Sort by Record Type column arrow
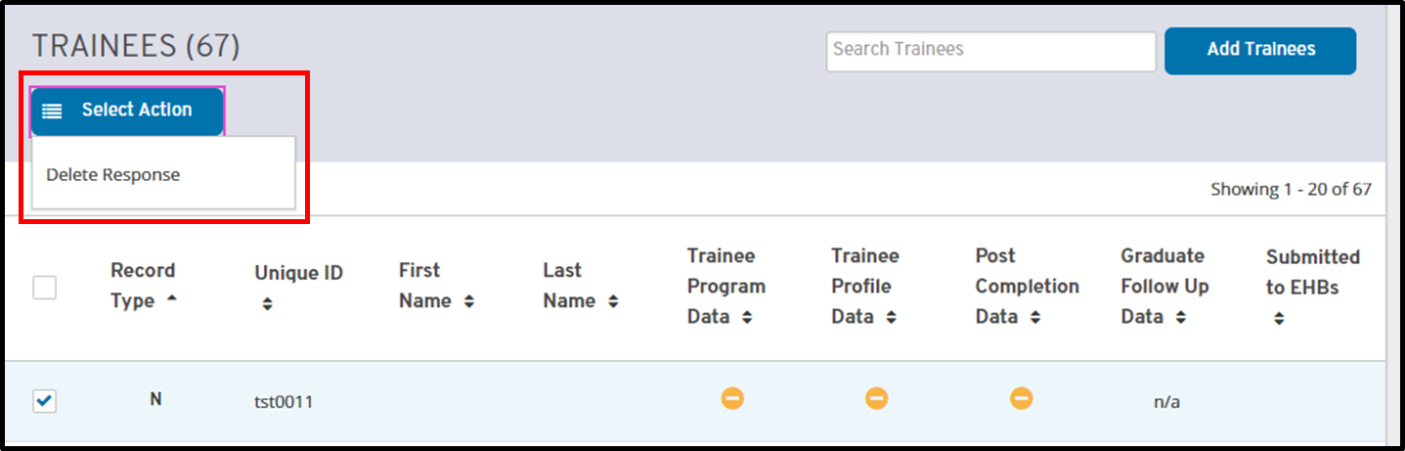 pyautogui.click(x=172, y=300)
